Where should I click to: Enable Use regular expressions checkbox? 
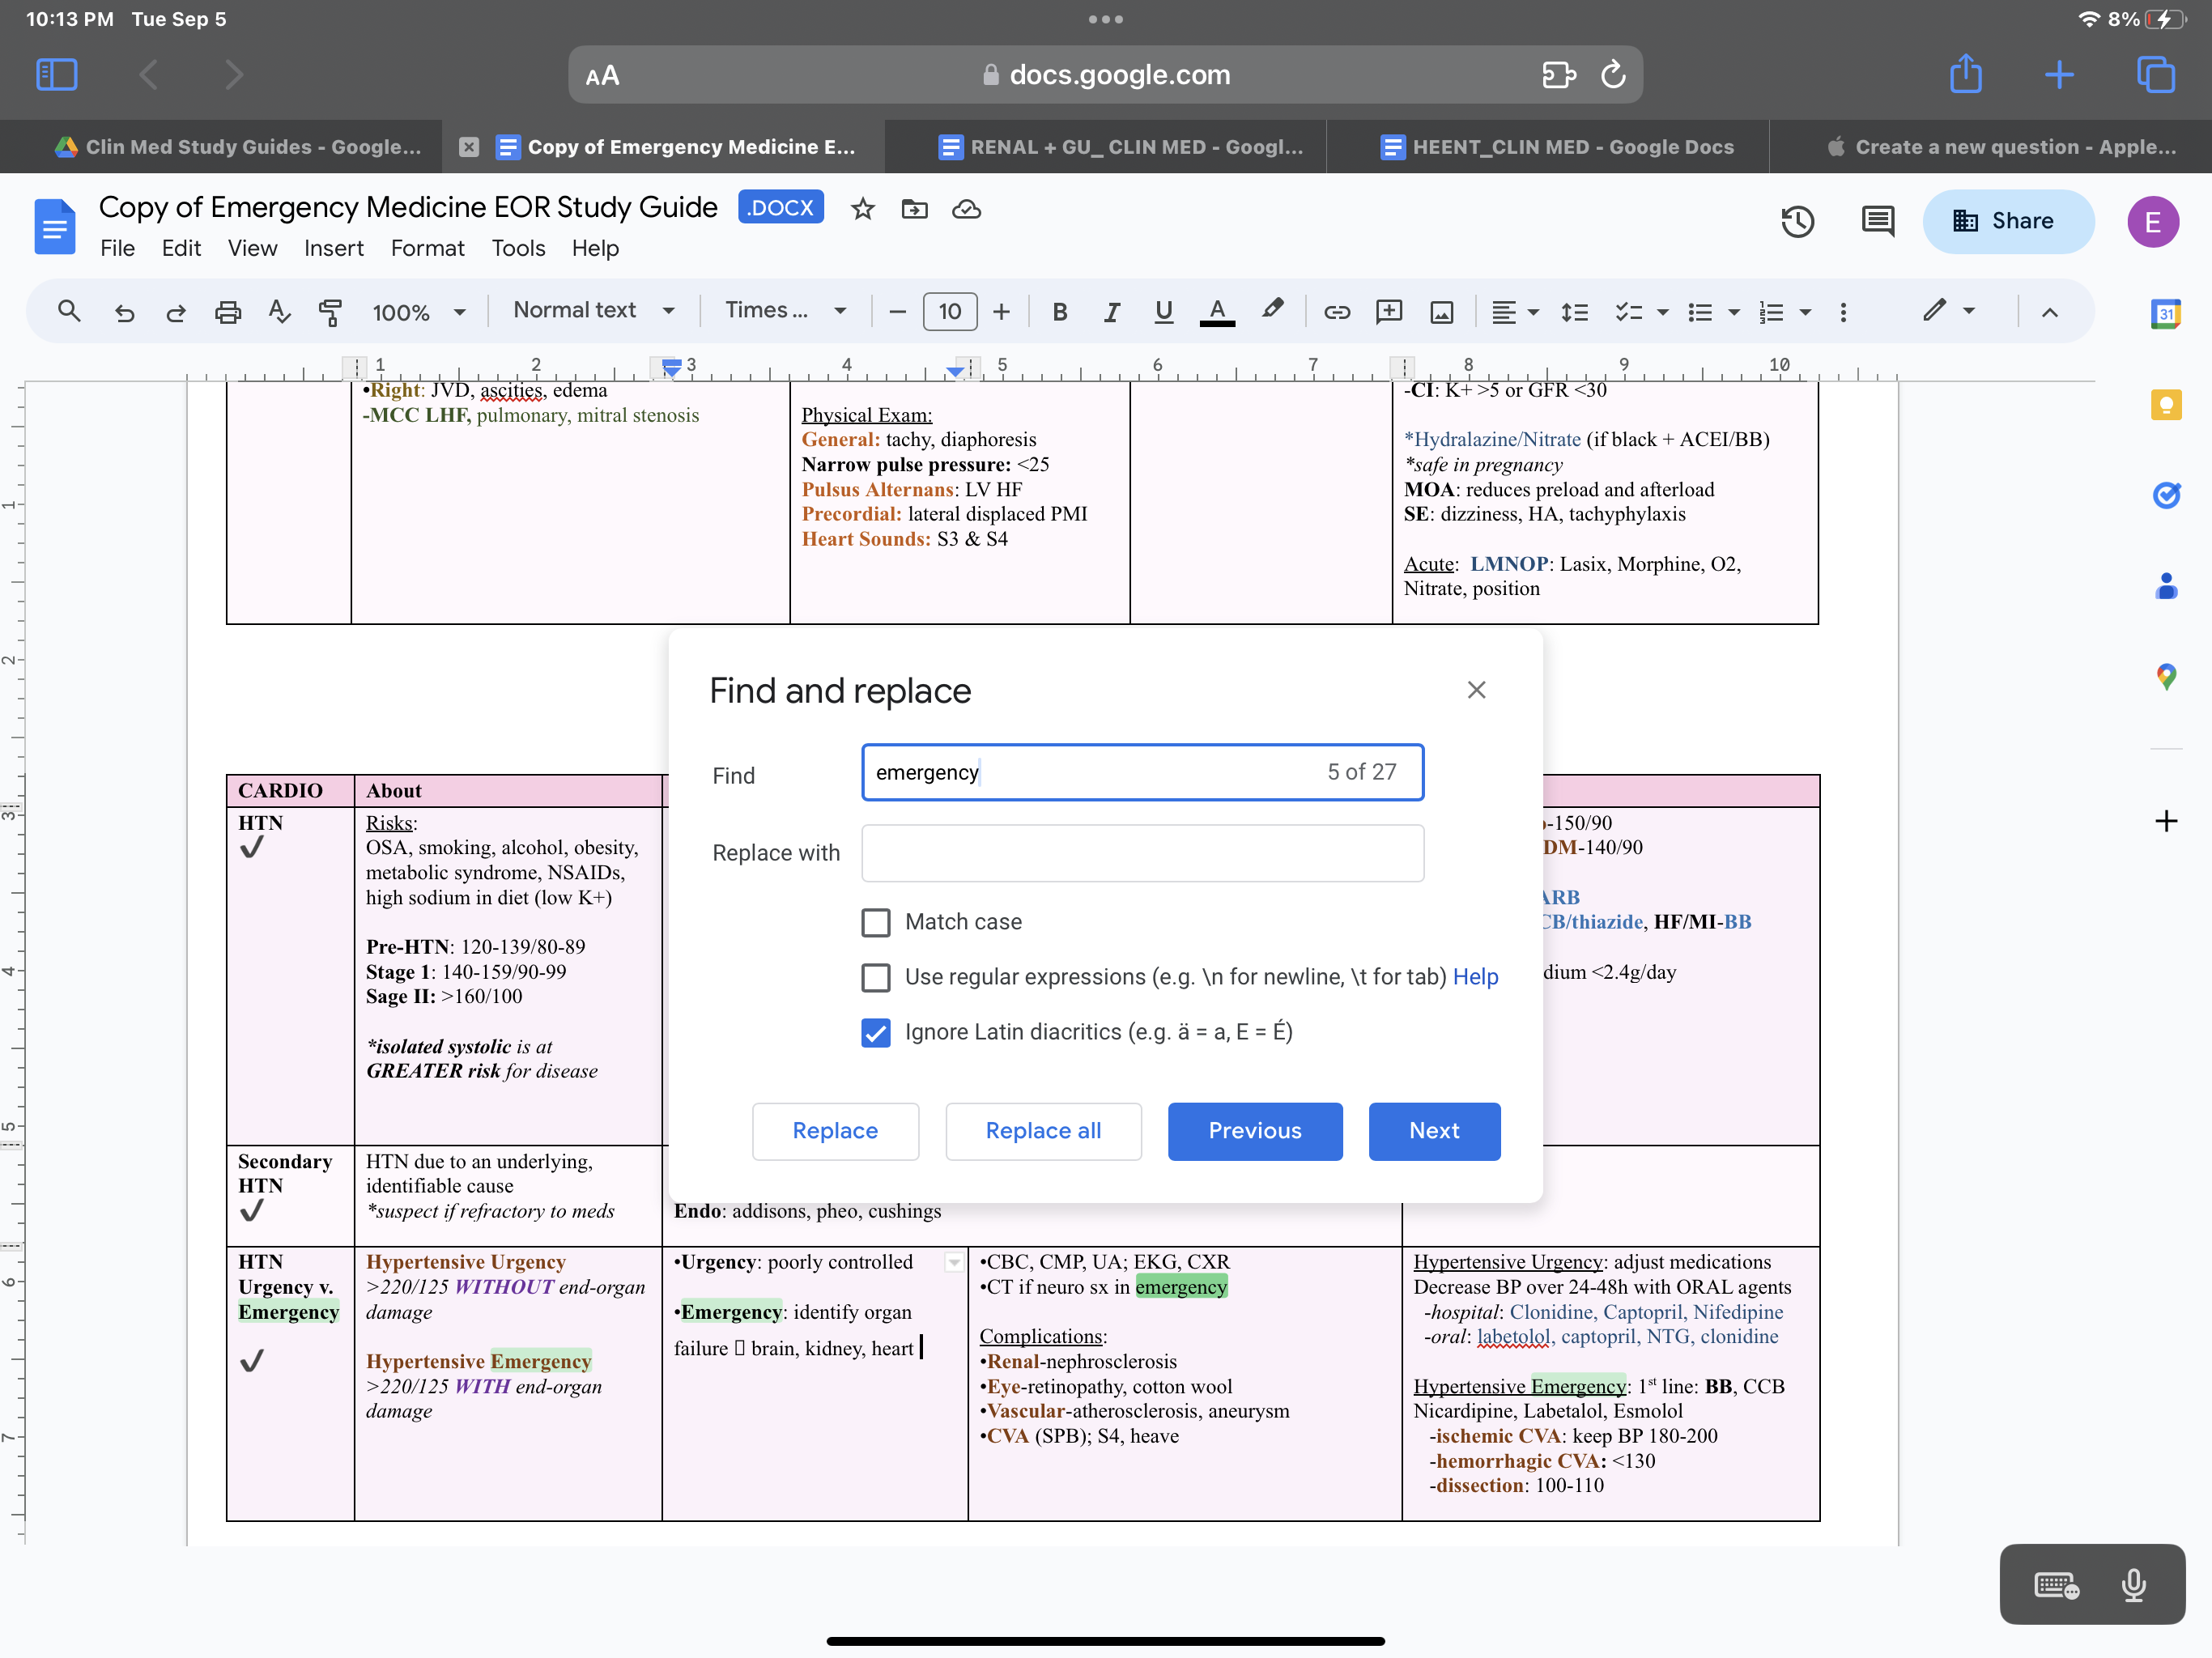pos(876,977)
